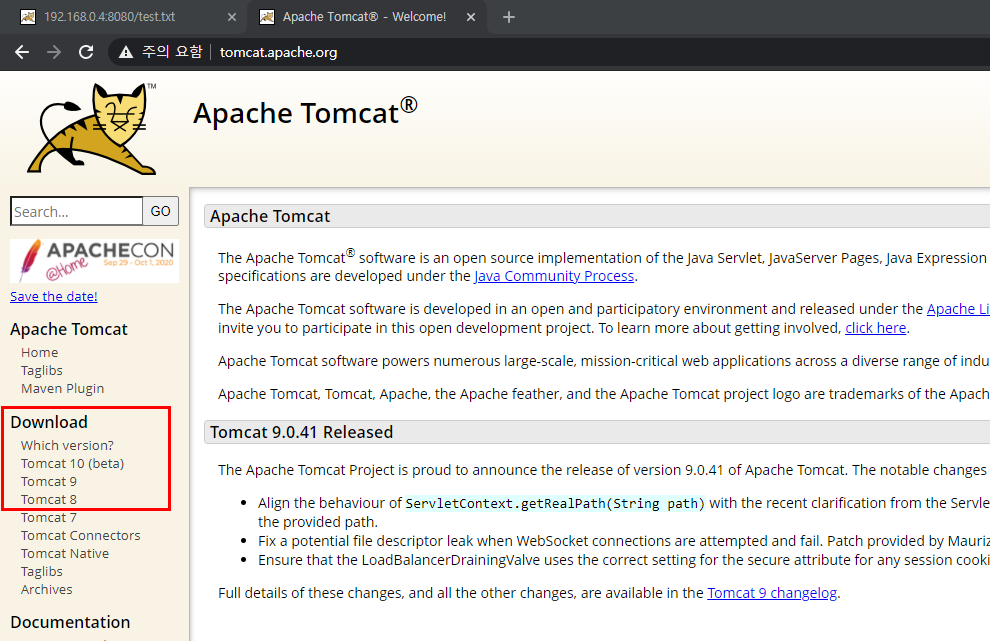
Task: Click the Download sidebar heading
Action: pyautogui.click(x=49, y=422)
